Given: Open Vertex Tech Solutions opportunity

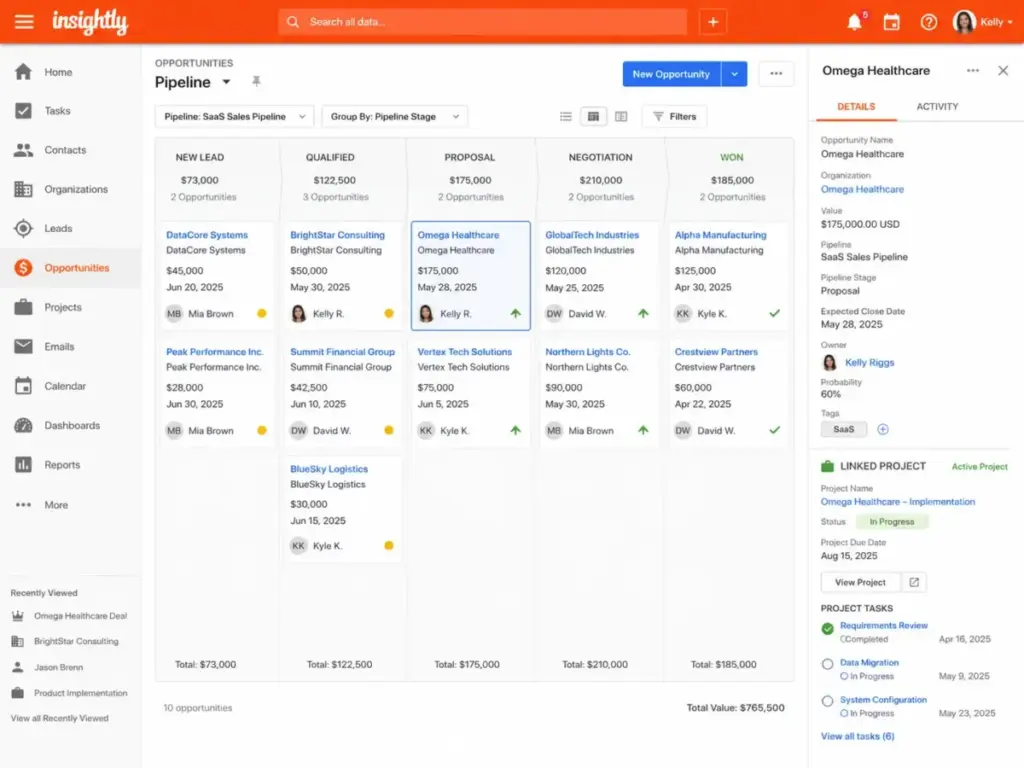Looking at the screenshot, I should [x=464, y=351].
